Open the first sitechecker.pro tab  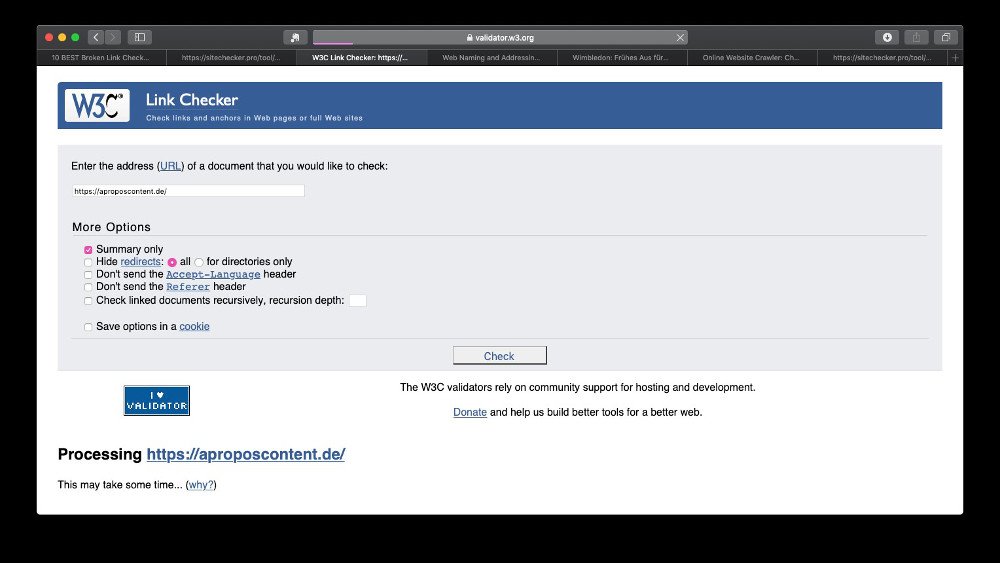[x=231, y=57]
